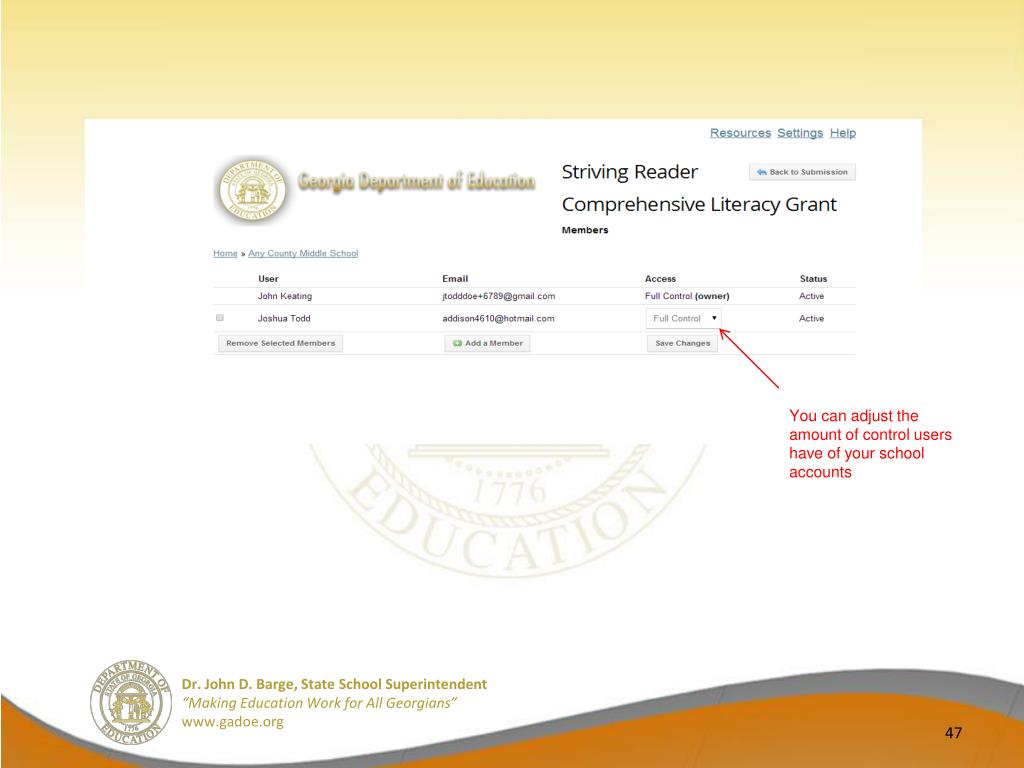This screenshot has width=1024, height=768.
Task: Click John Keating user name
Action: pos(285,296)
